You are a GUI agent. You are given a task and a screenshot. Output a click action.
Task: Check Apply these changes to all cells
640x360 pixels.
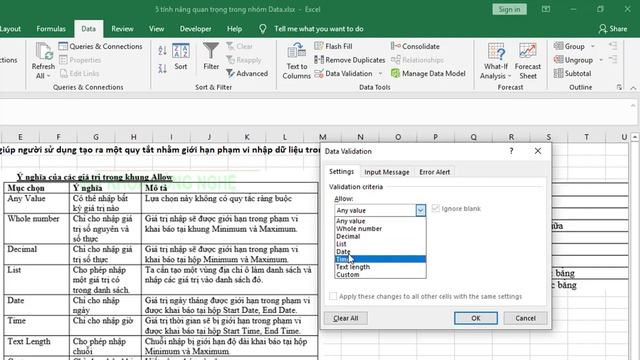333,296
